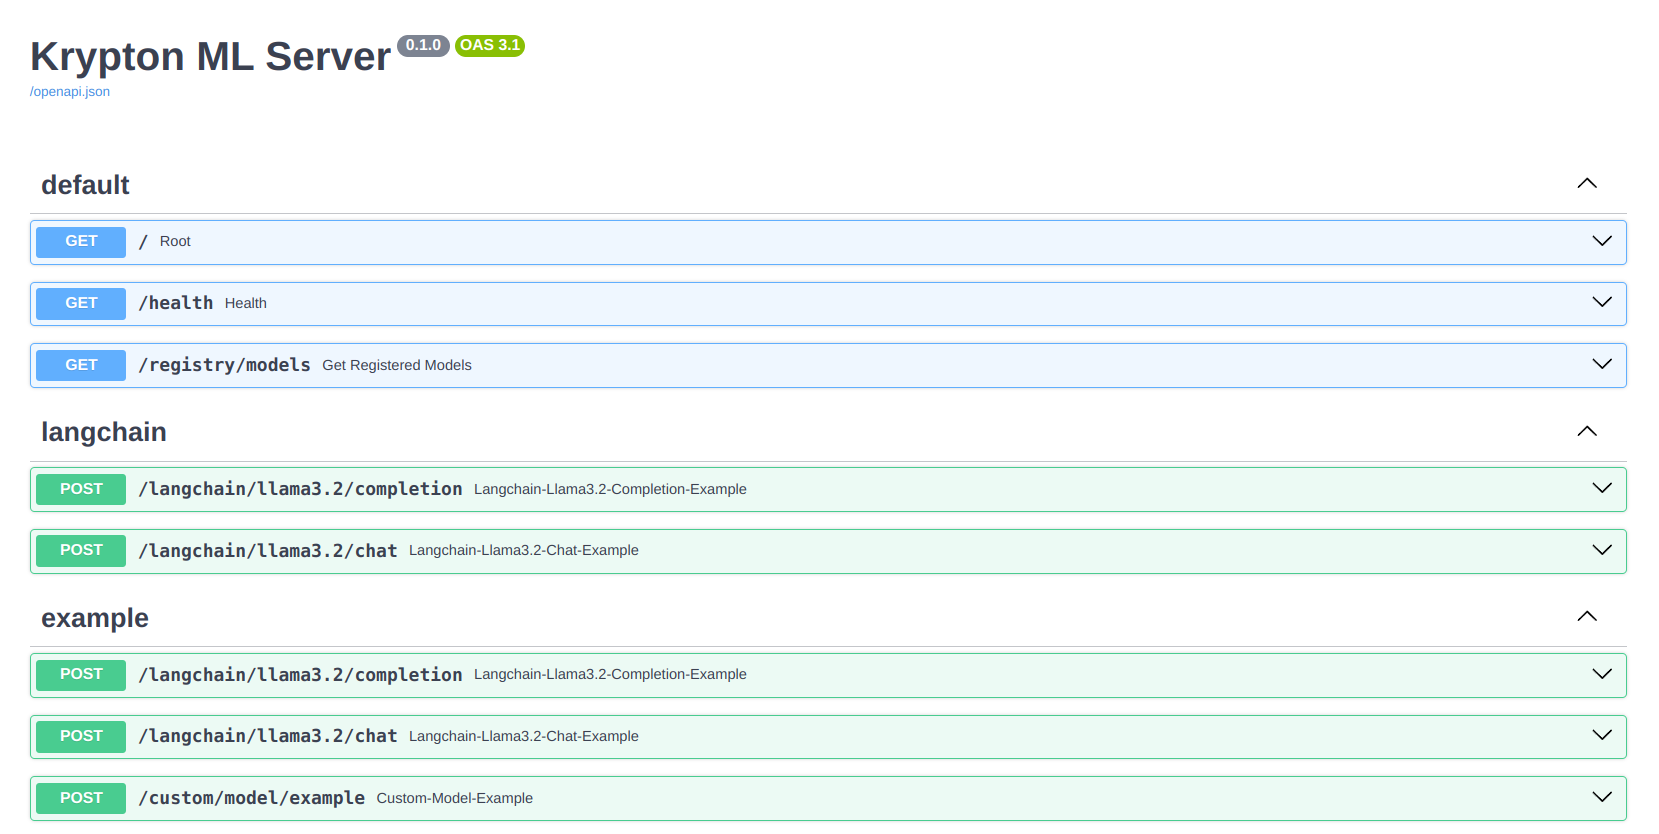
Task: Click GET badge of /registry/models endpoint
Action: pyautogui.click(x=81, y=366)
